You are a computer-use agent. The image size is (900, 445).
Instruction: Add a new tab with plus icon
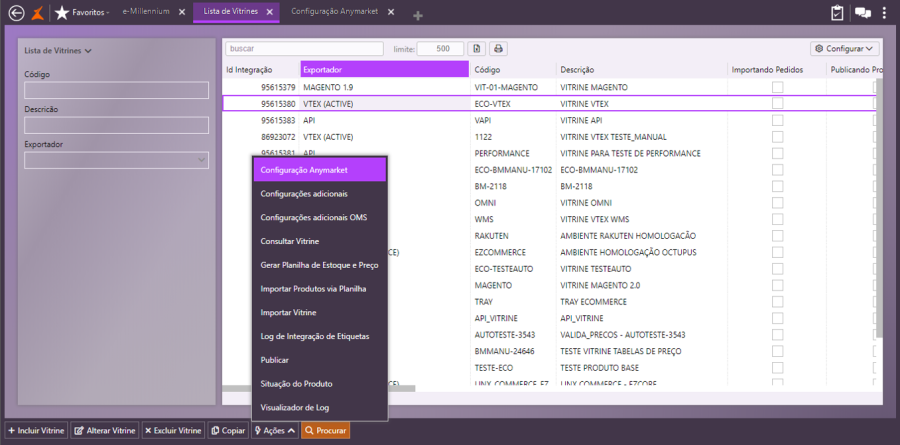[x=418, y=16]
